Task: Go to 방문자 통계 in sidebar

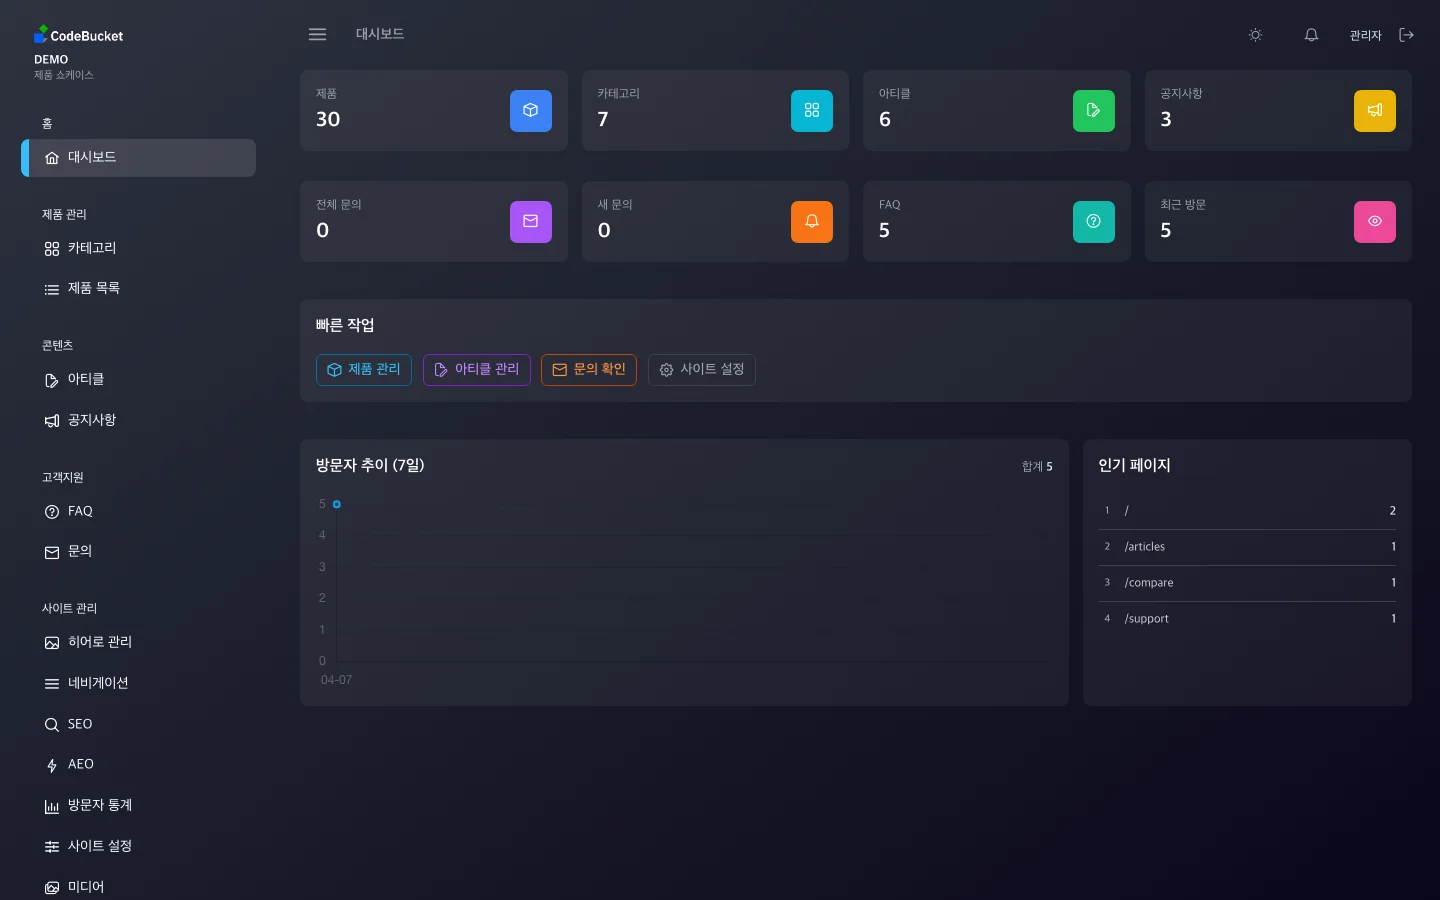Action: [x=99, y=805]
